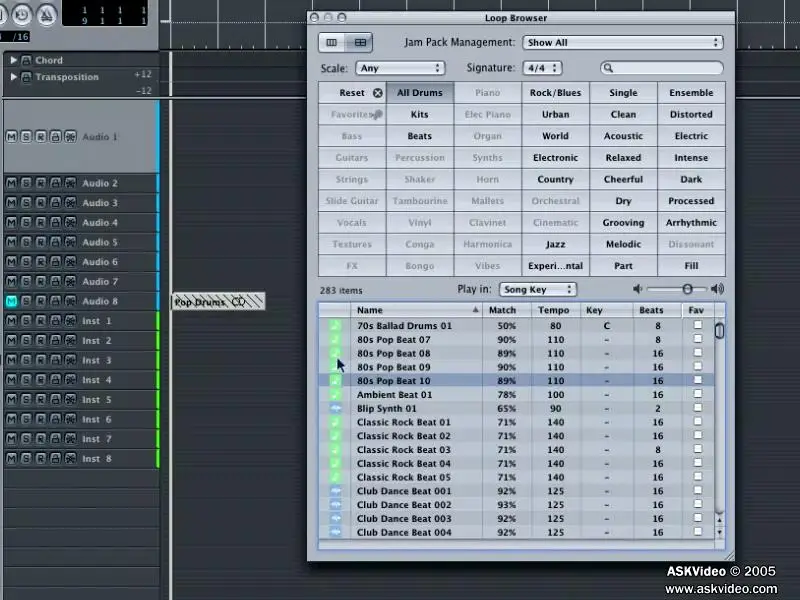Click the Loop Browser search field
Viewport: 800px width, 600px height.
(662, 68)
